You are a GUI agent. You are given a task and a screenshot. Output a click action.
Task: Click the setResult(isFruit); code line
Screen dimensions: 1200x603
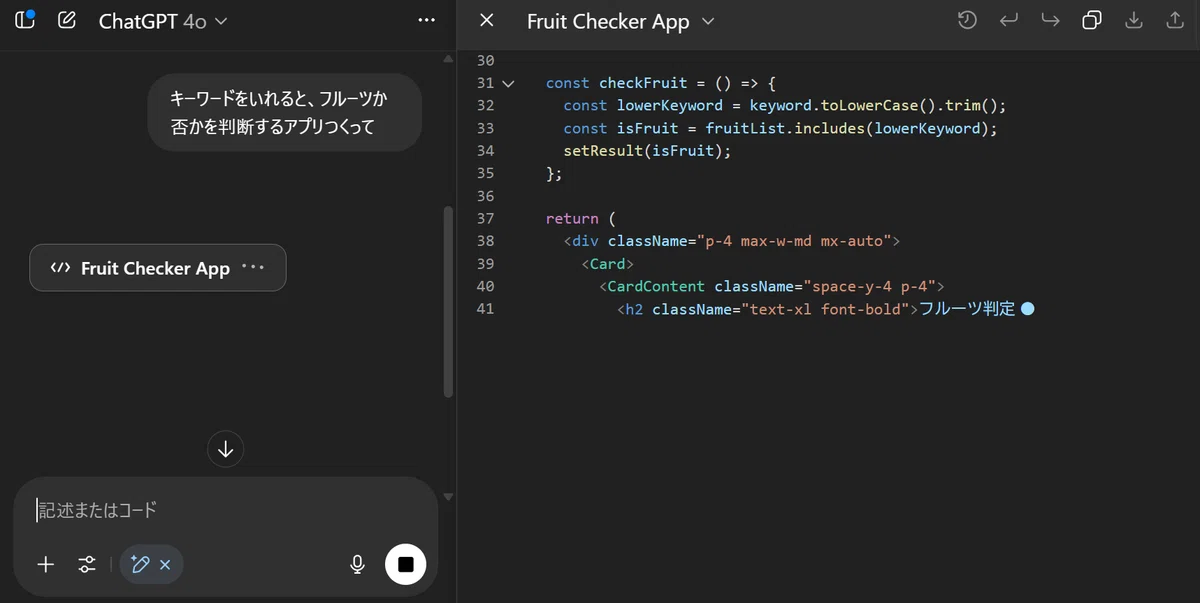click(647, 151)
